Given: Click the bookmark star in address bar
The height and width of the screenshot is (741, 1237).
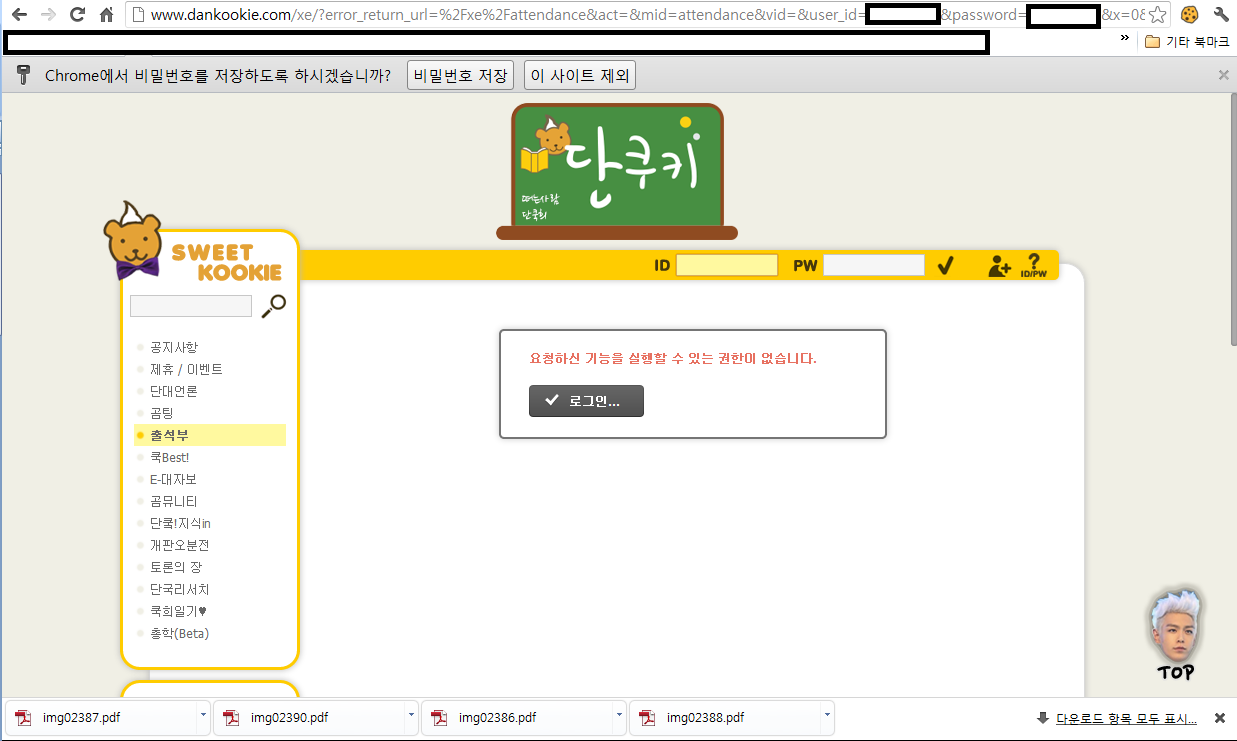Looking at the screenshot, I should (1157, 15).
